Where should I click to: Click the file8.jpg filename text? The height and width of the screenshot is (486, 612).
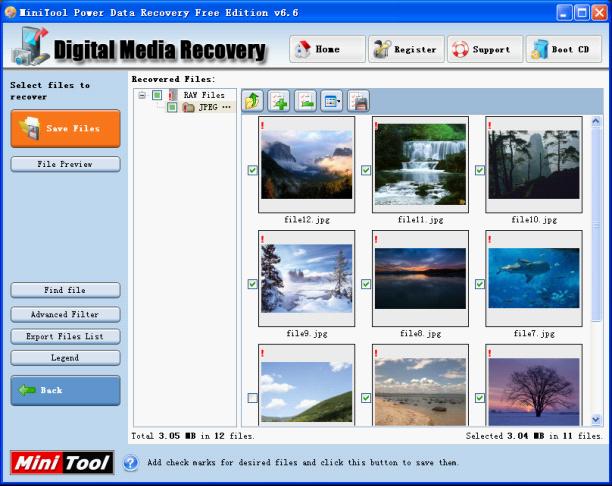[x=420, y=334]
